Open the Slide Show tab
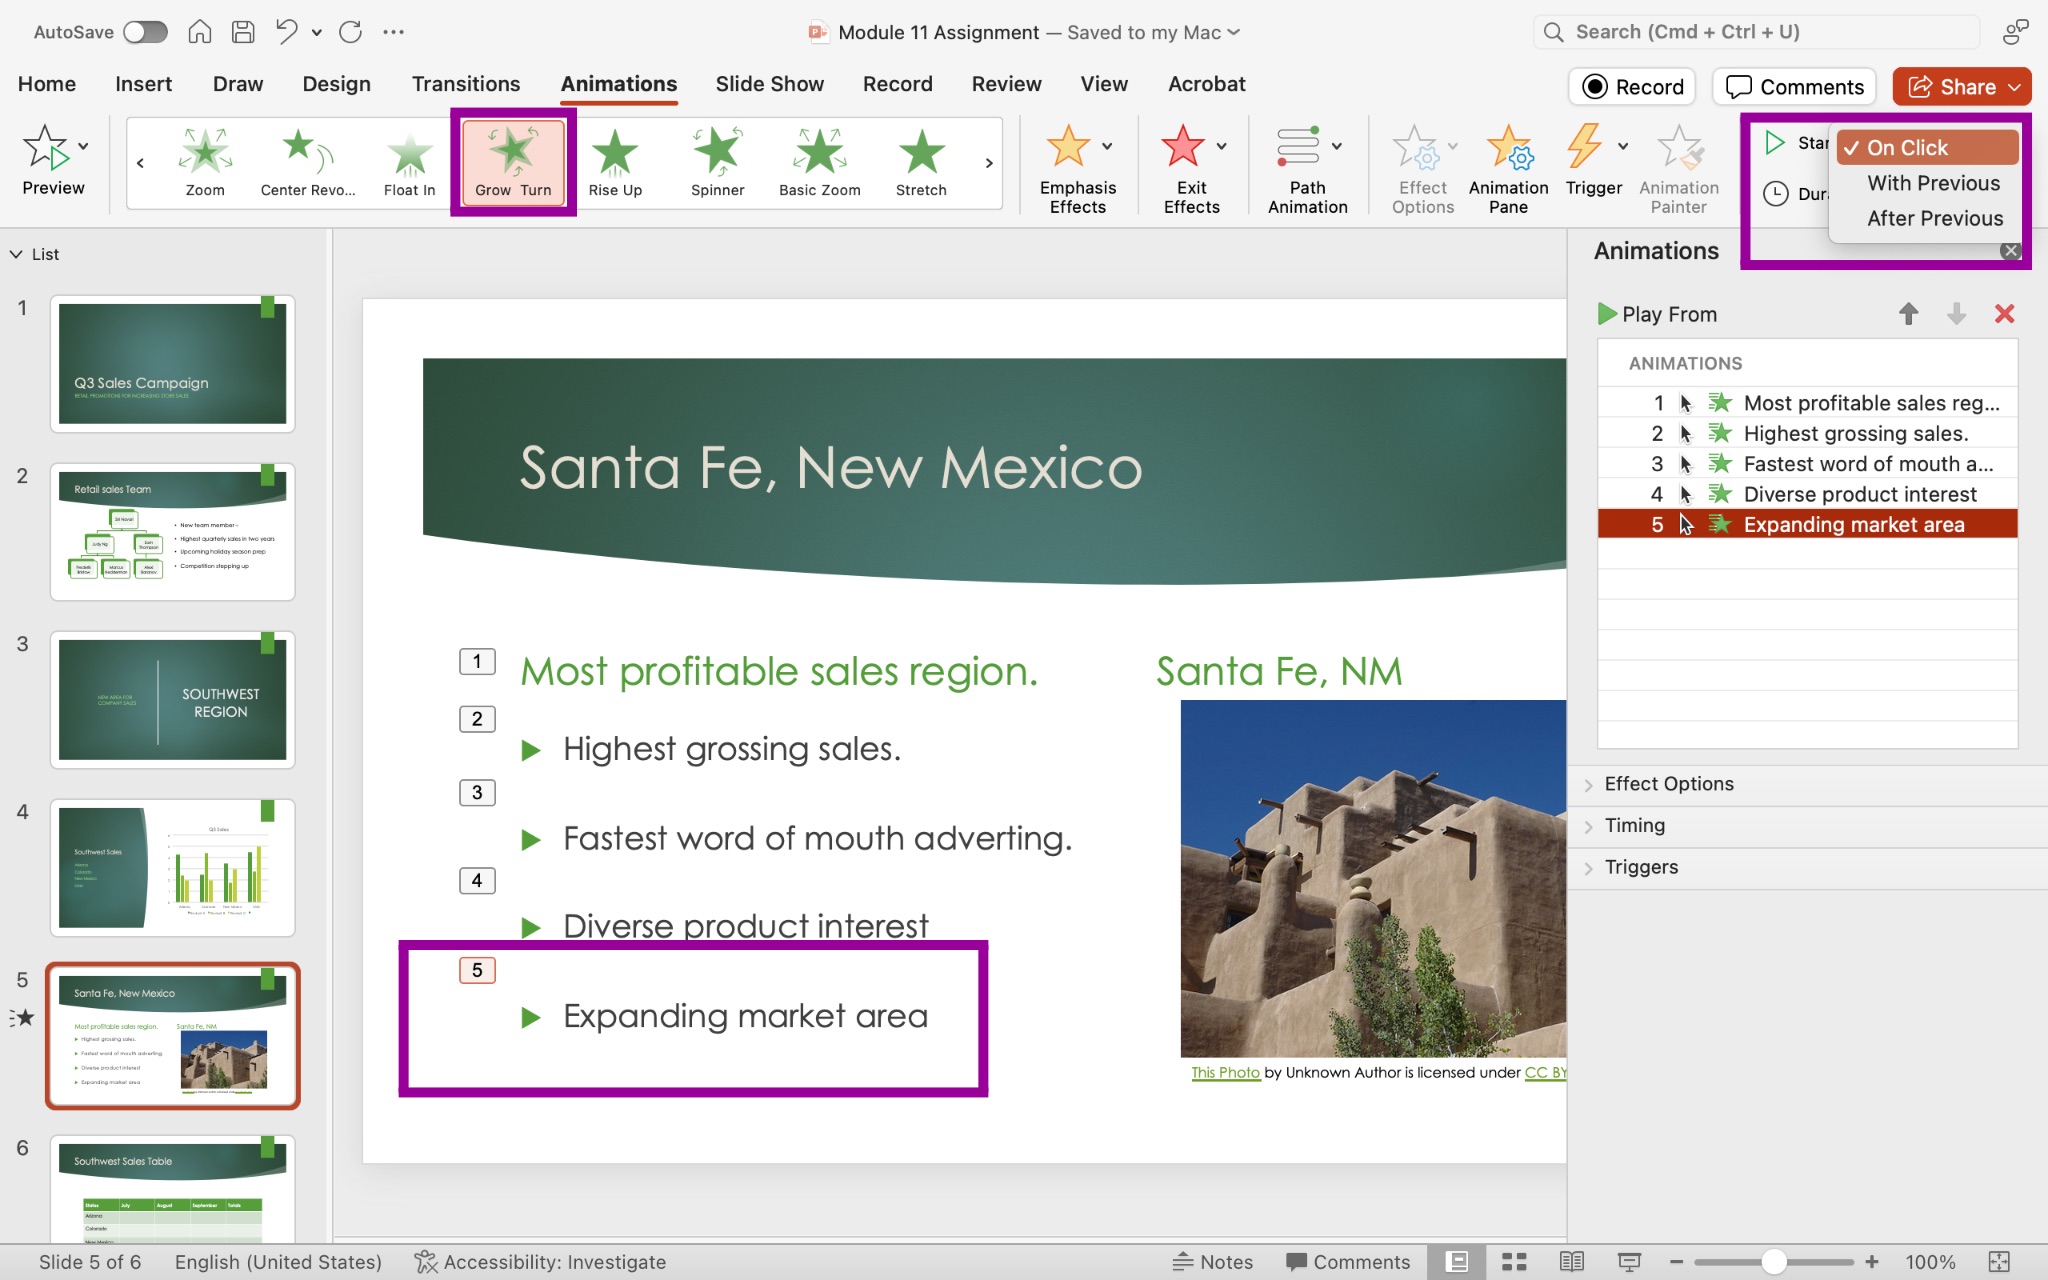The width and height of the screenshot is (2048, 1280). point(769,84)
